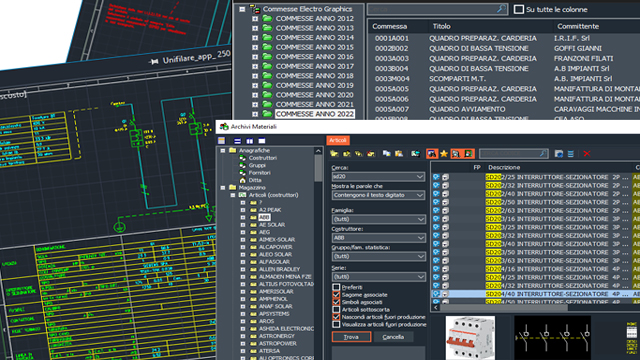Screen dimensions: 640x360
Task: Select the horizontal split view icon in Archivi Materiali
Action: pyautogui.click(x=238, y=141)
